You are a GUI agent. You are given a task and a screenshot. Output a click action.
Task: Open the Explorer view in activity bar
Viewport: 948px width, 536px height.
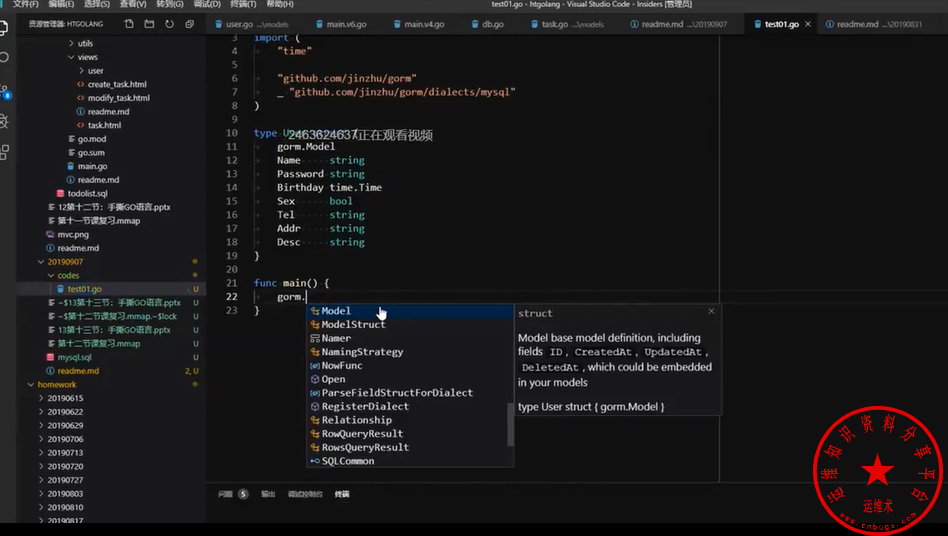pos(4,30)
